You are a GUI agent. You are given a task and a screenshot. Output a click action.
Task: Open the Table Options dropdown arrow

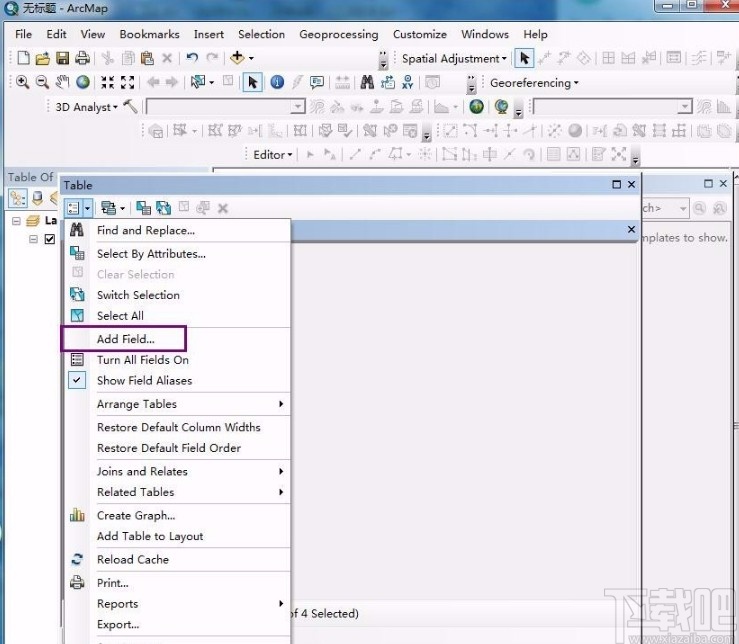click(x=87, y=208)
